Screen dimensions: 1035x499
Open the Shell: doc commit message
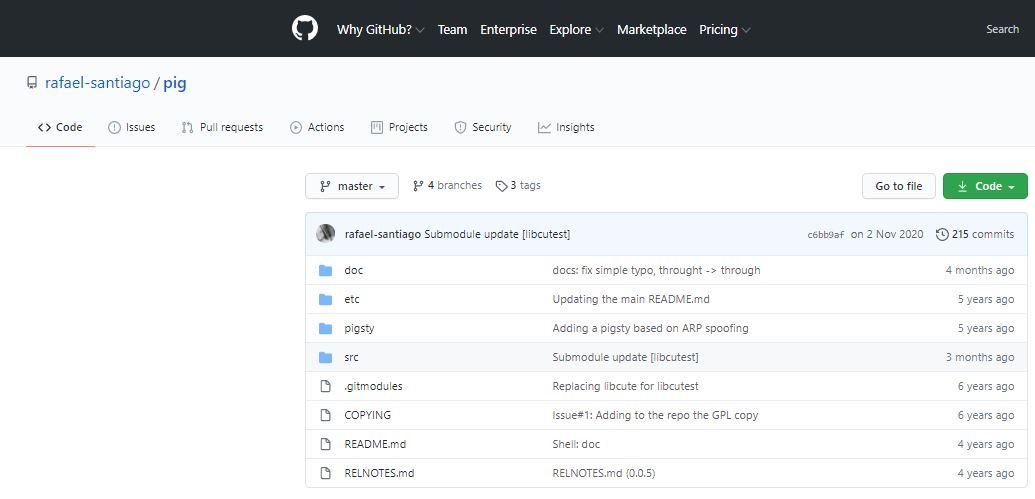(x=576, y=444)
